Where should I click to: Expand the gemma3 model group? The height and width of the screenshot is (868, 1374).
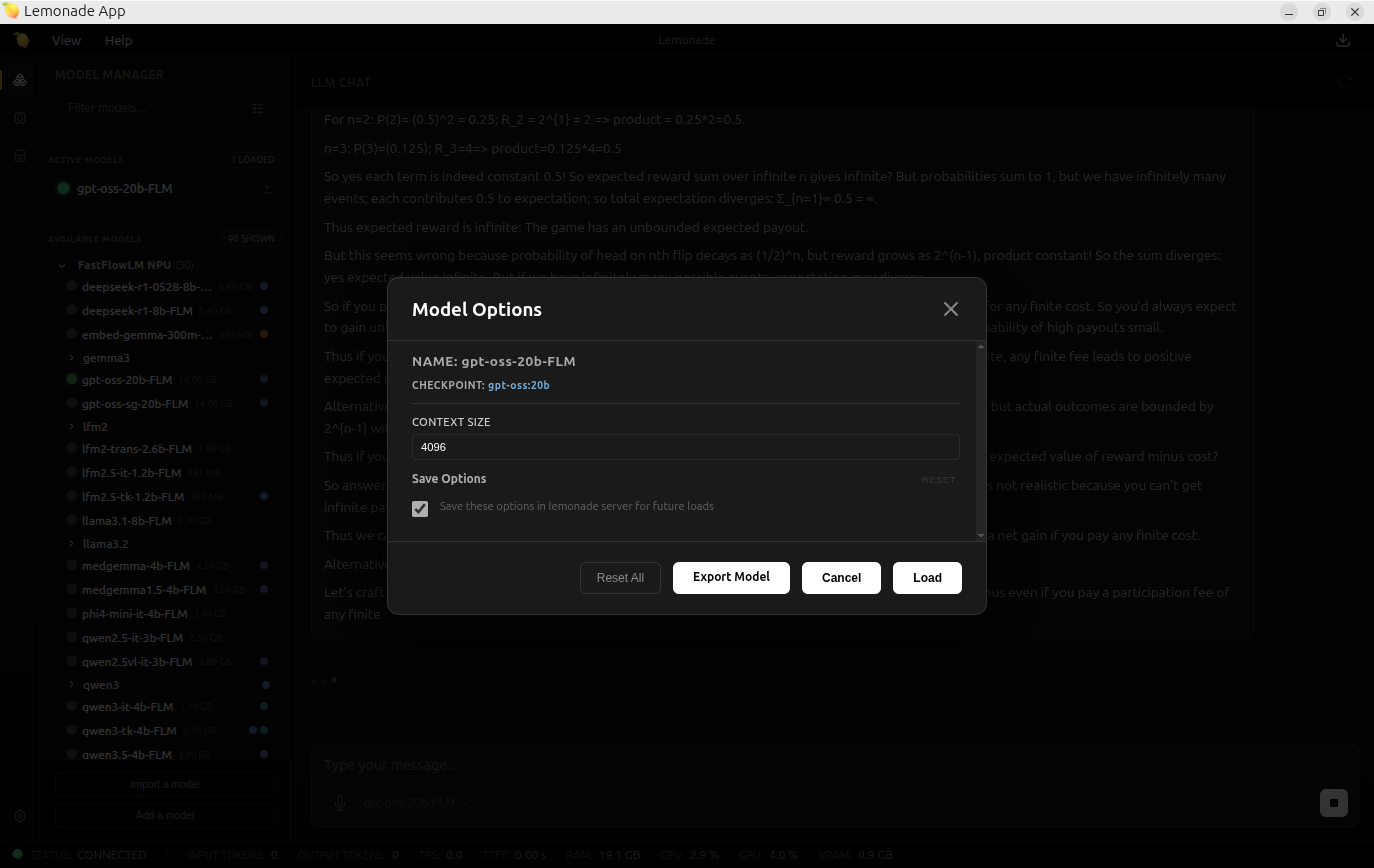(x=72, y=358)
